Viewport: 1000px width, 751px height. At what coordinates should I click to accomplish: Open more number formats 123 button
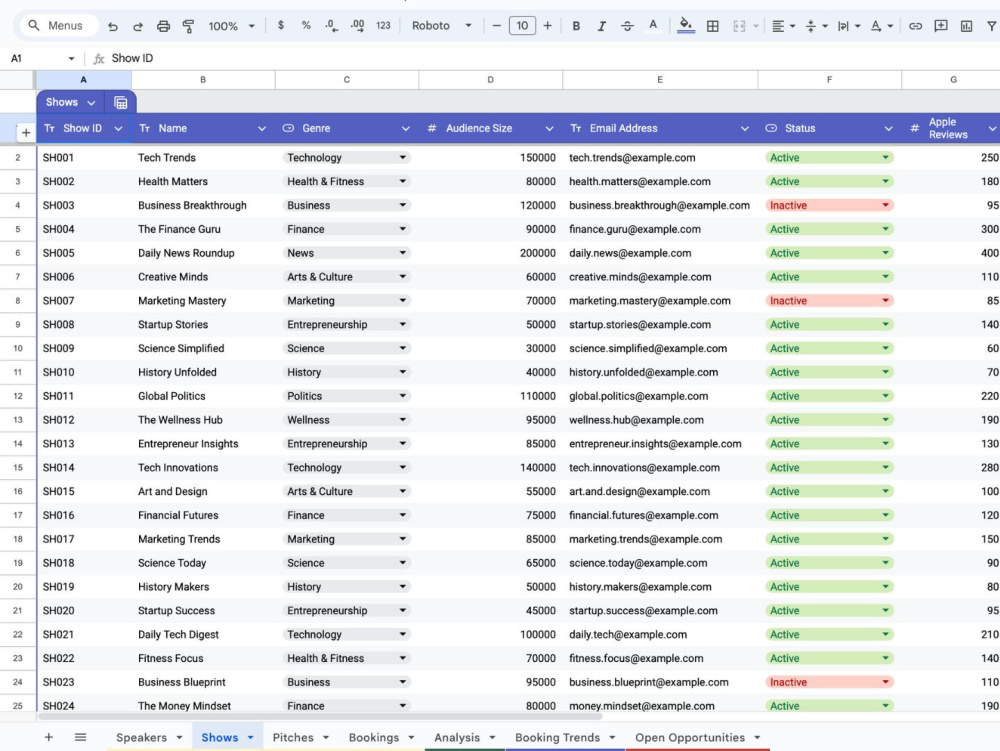(x=383, y=26)
